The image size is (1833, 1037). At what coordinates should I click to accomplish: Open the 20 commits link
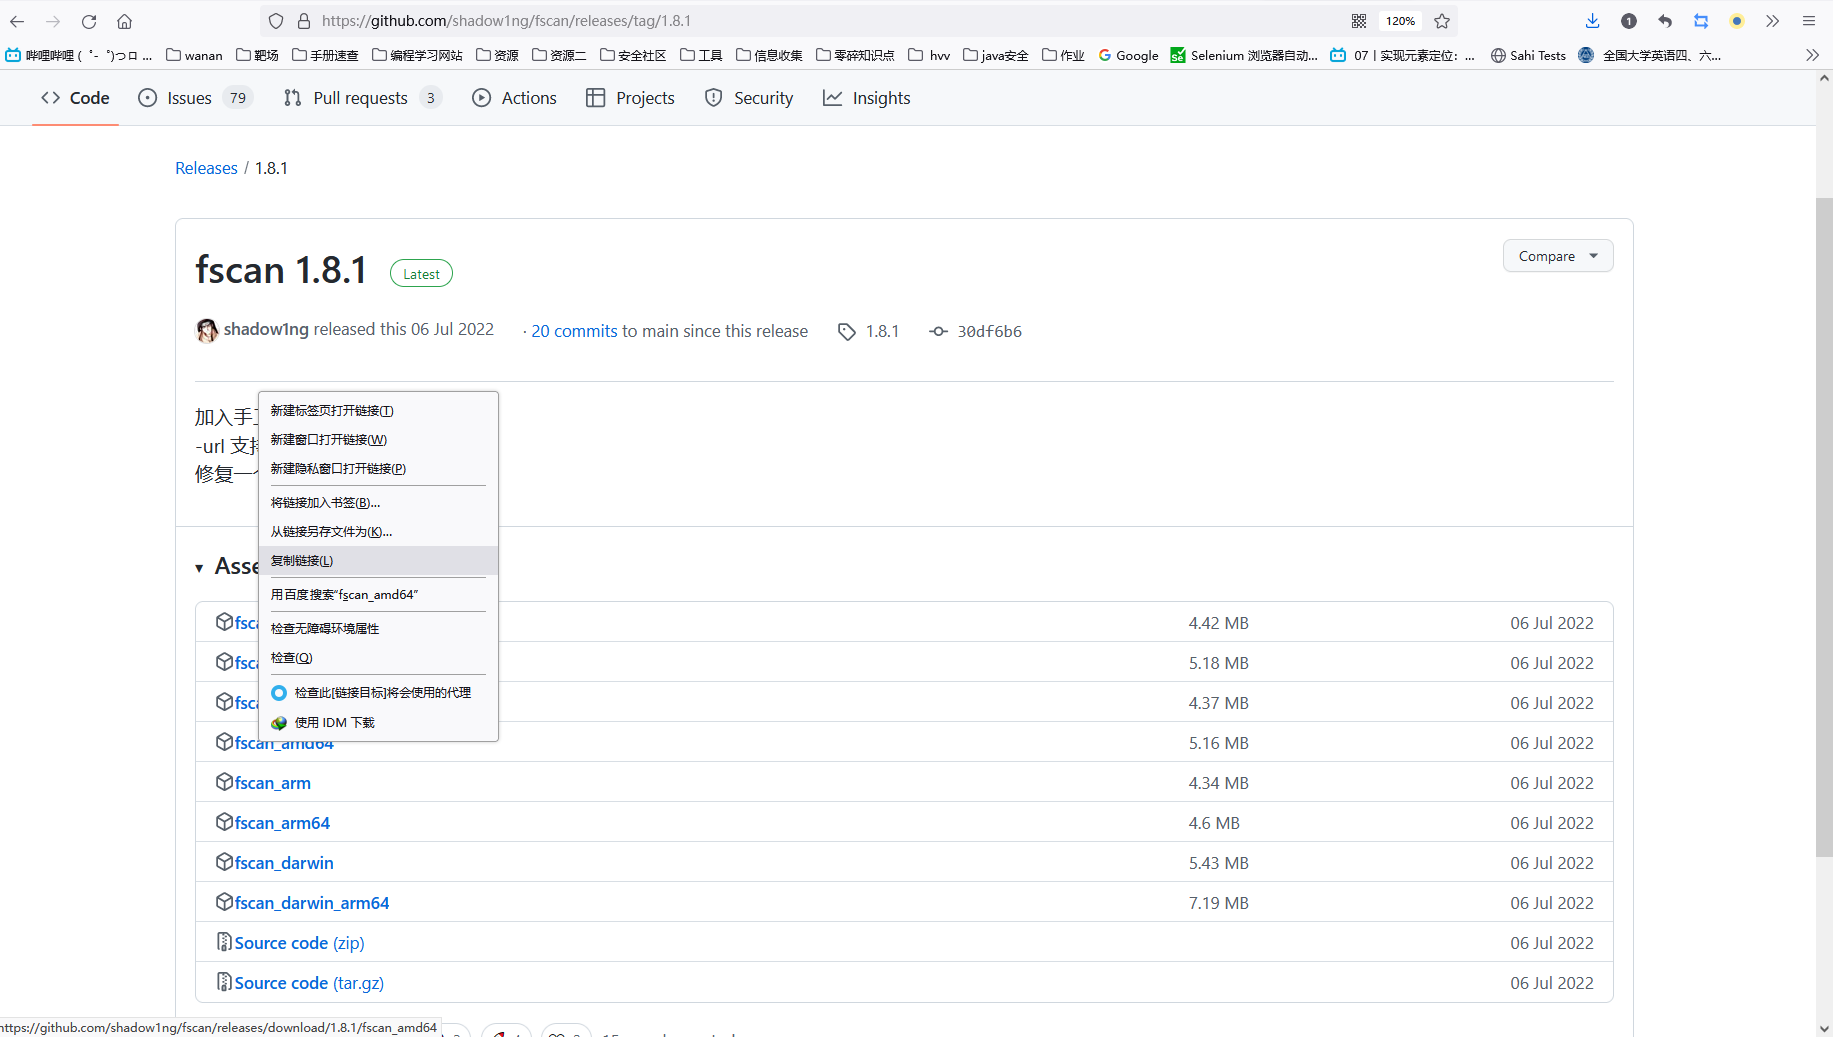click(x=574, y=331)
